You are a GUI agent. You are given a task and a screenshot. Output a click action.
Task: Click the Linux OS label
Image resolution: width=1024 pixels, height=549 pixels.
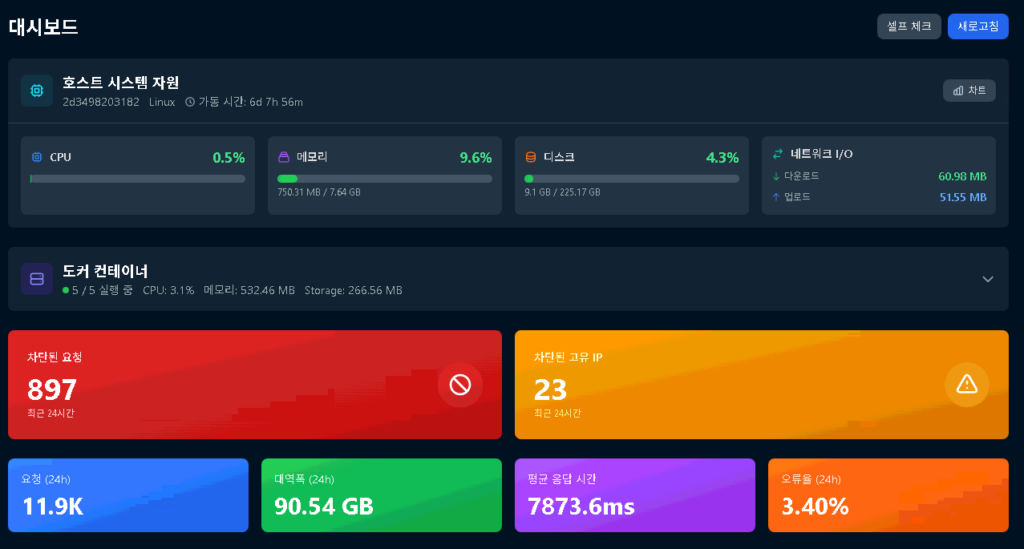pyautogui.click(x=162, y=102)
